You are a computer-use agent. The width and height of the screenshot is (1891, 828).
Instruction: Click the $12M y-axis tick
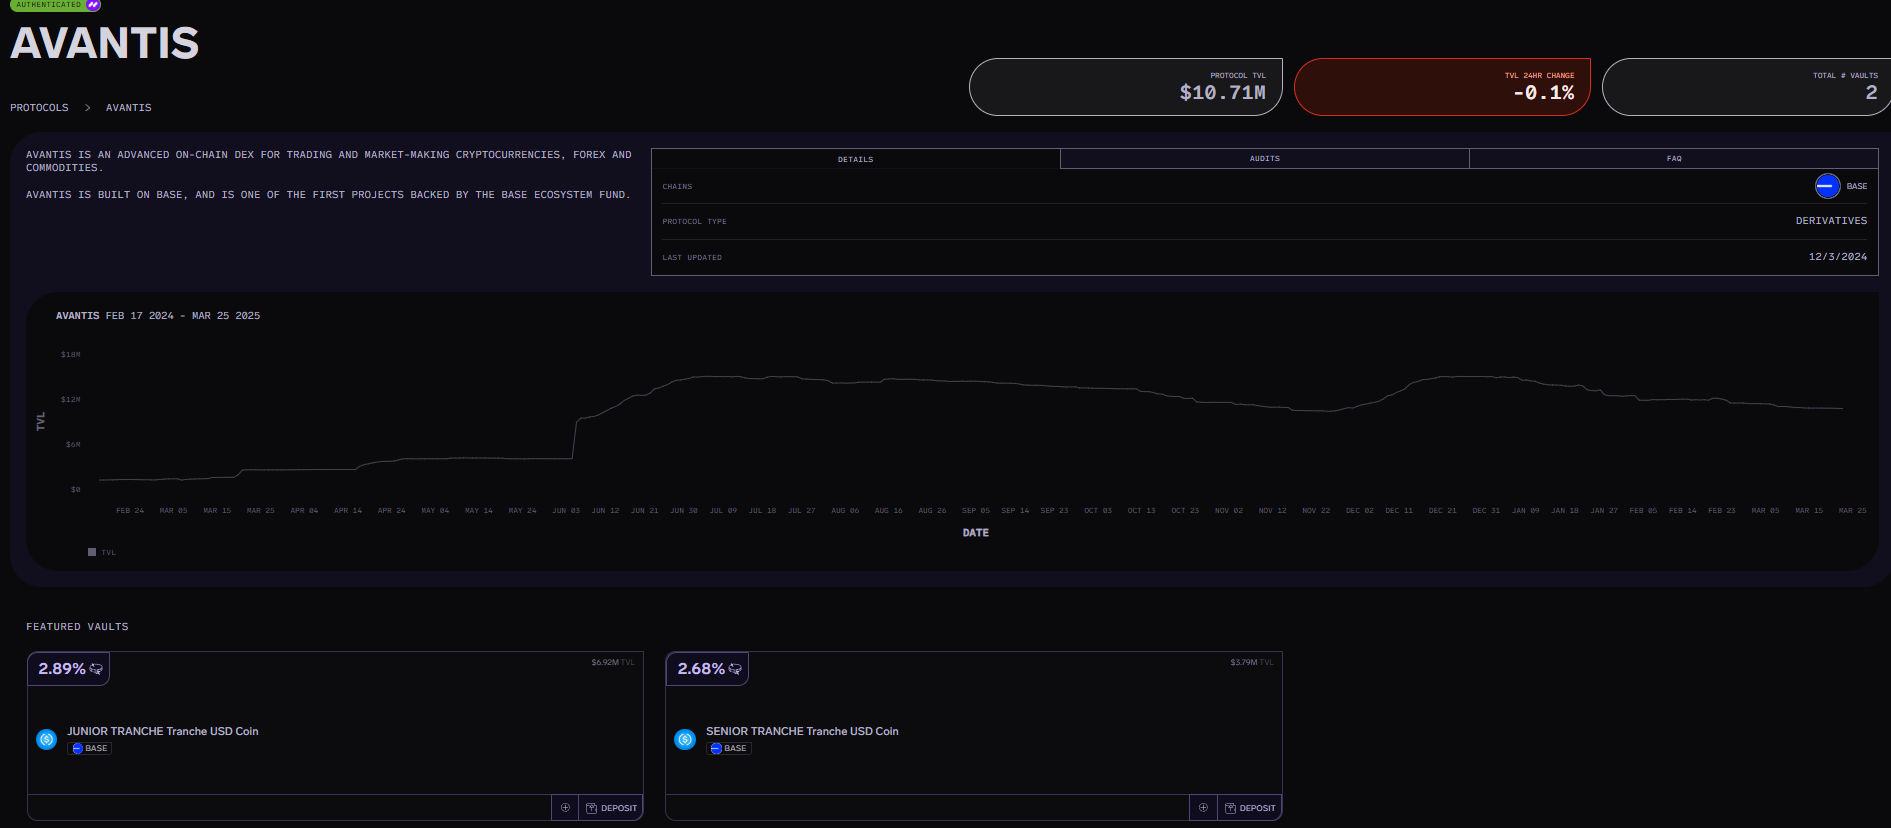point(70,400)
